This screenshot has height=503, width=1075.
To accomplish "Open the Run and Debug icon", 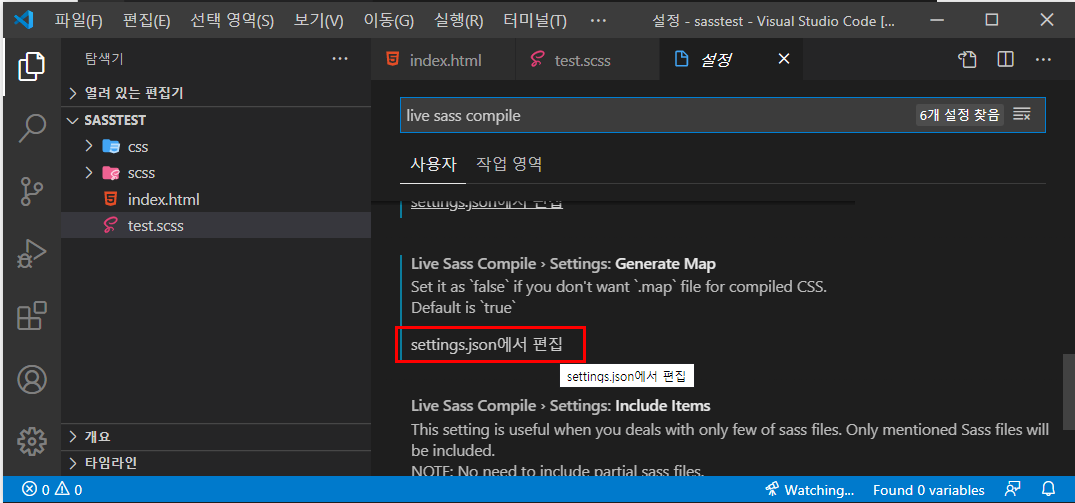I will [31, 254].
